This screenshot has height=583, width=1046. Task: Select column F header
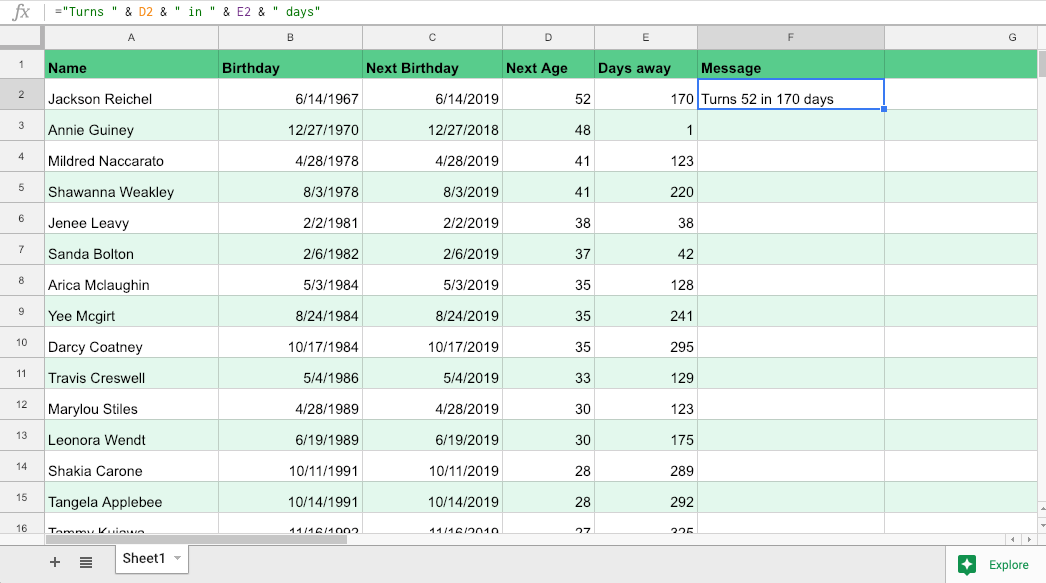coord(790,37)
